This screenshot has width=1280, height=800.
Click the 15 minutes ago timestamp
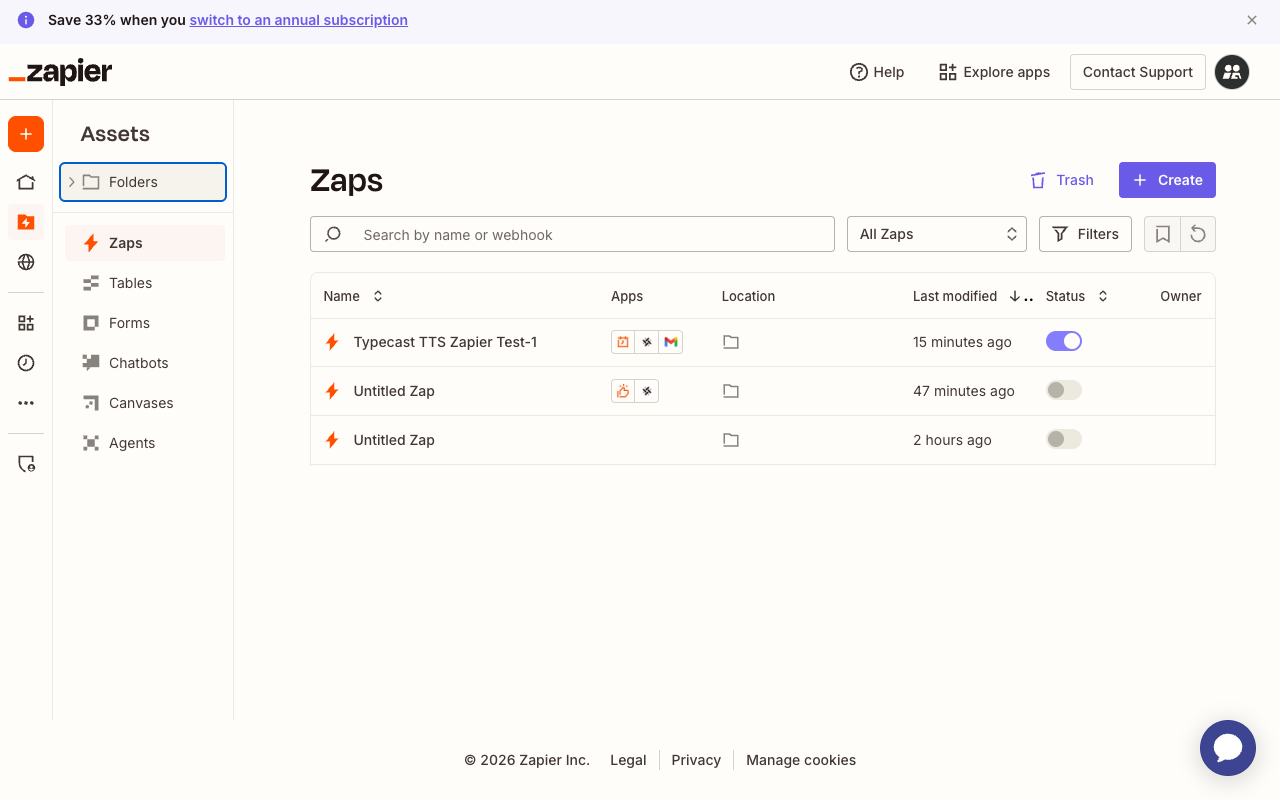[x=962, y=342]
